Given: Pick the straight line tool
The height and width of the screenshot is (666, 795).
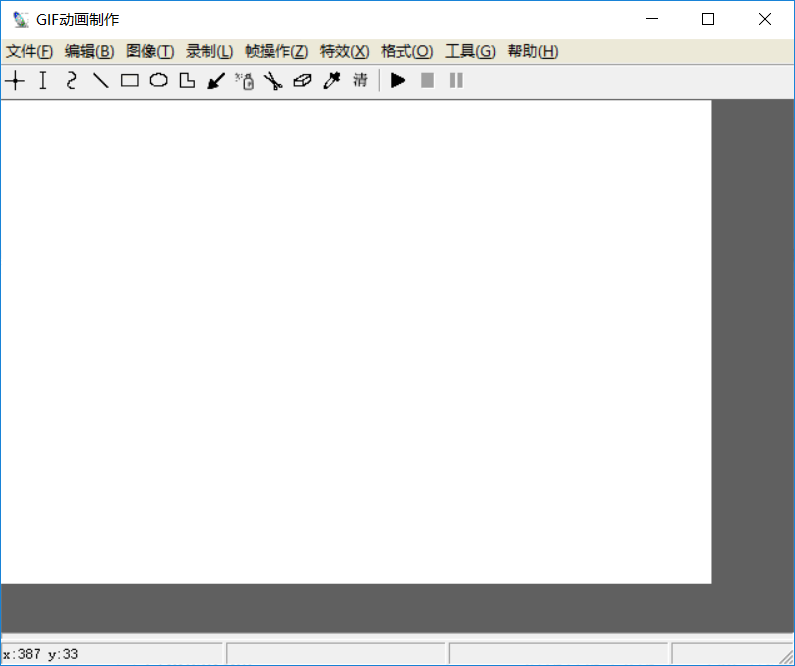Looking at the screenshot, I should [101, 81].
